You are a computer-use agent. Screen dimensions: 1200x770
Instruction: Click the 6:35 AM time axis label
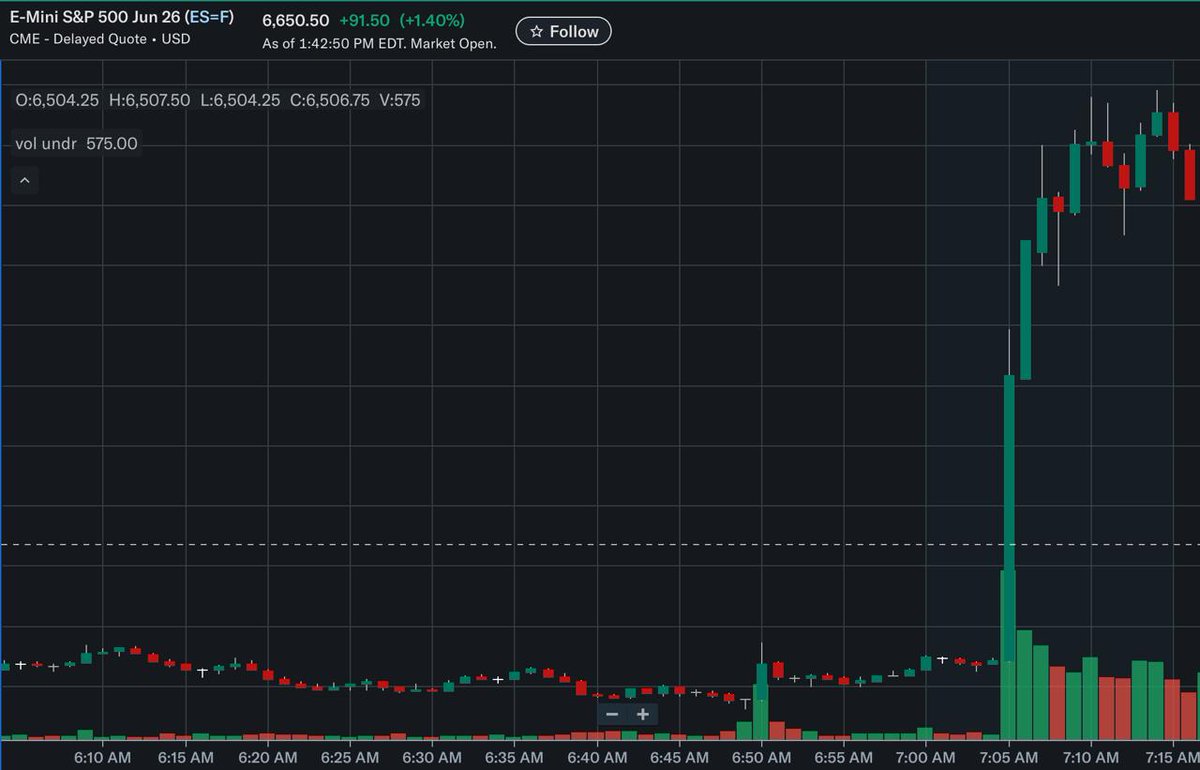pos(515,758)
